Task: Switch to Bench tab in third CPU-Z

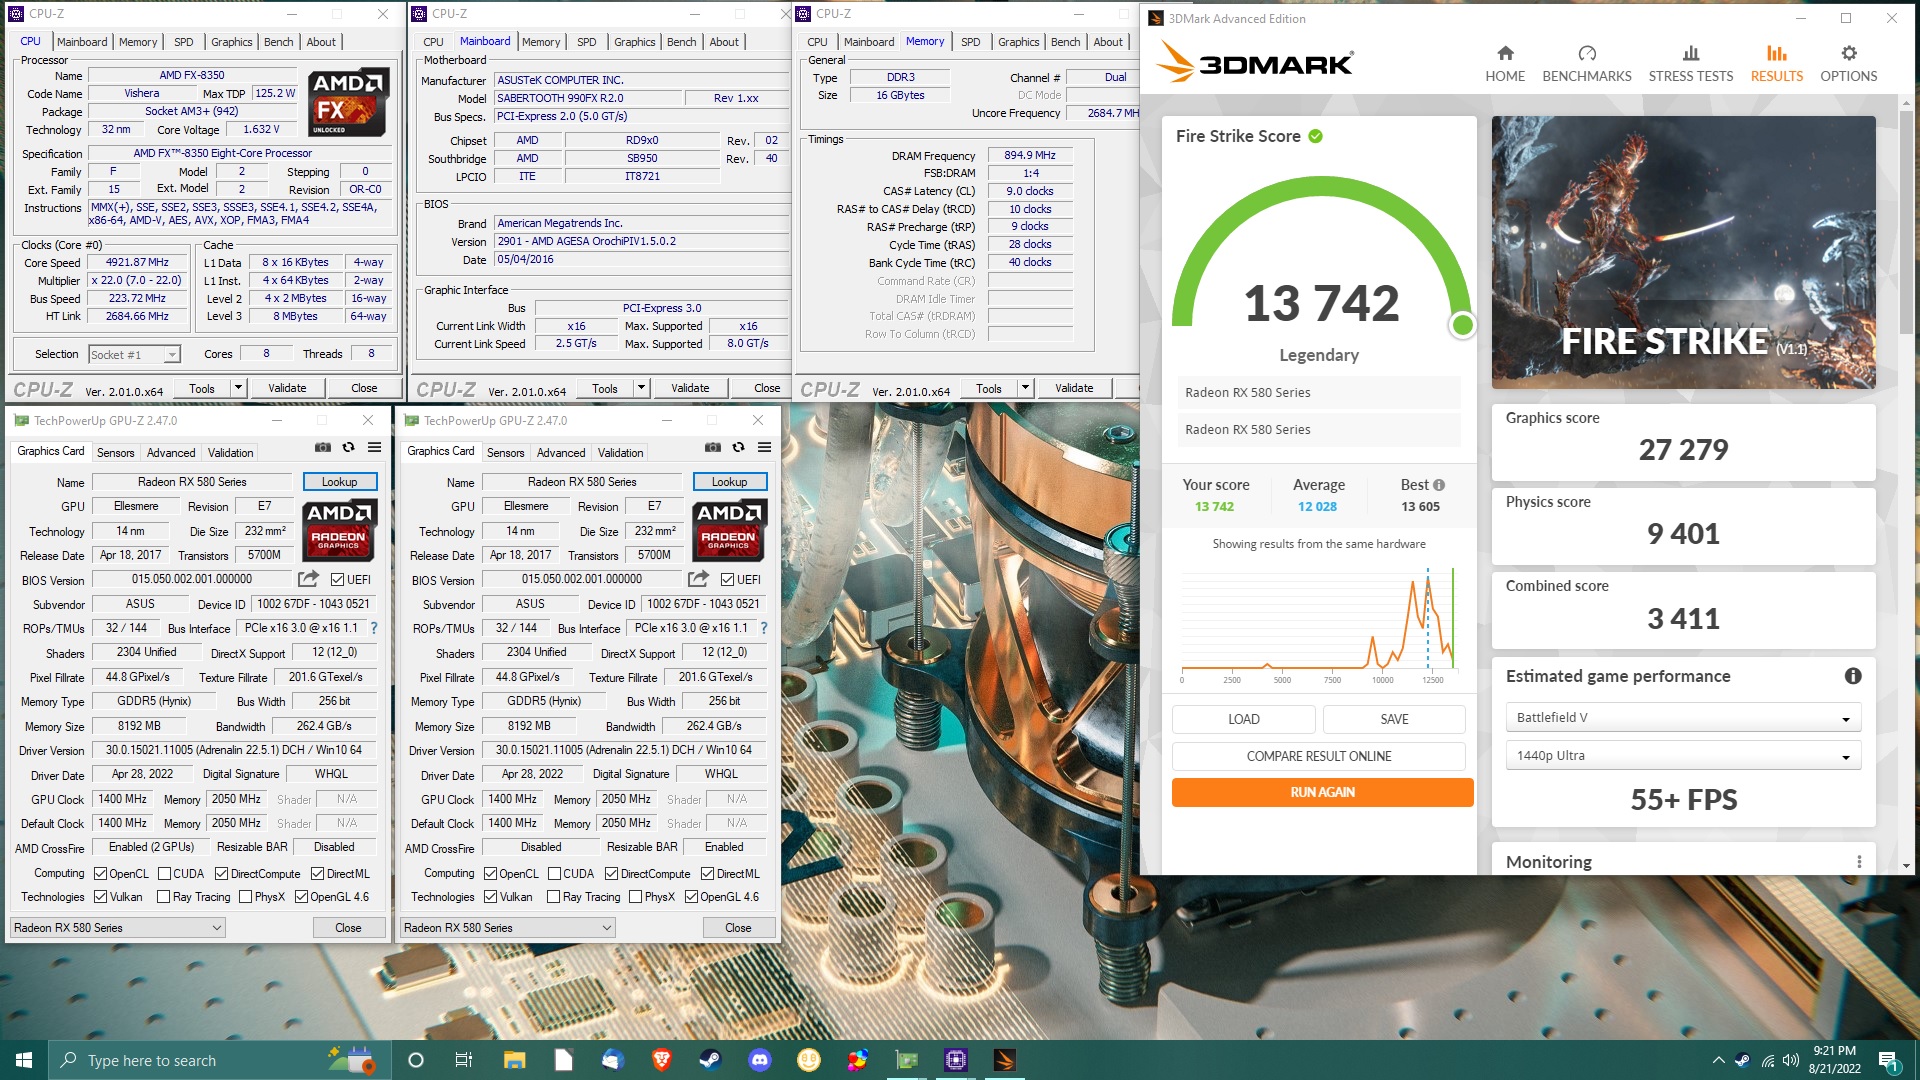Action: (x=1065, y=42)
